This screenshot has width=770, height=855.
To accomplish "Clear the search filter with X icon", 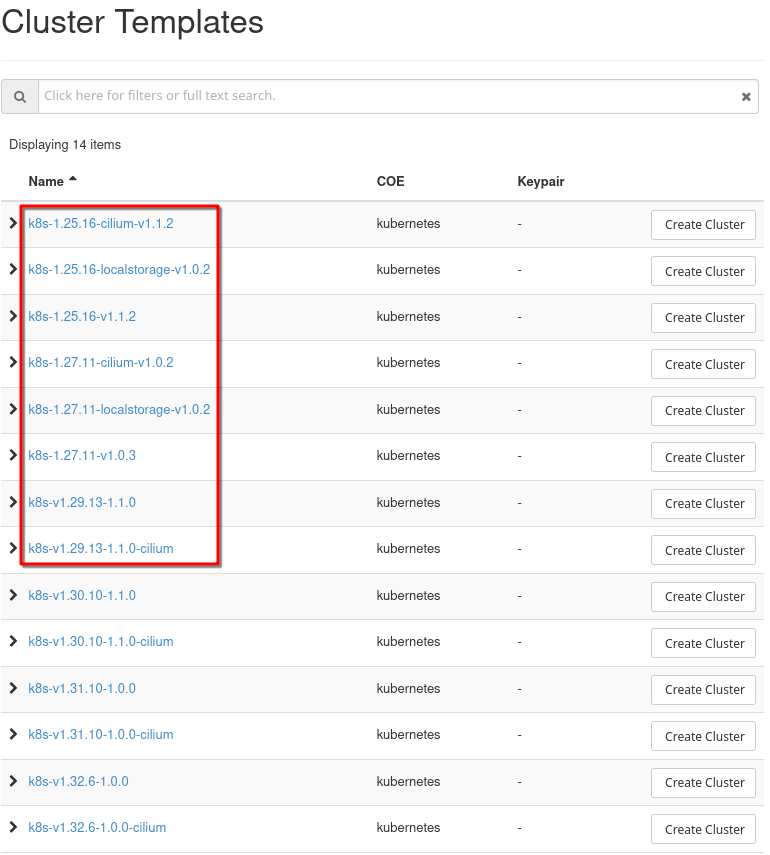I will [745, 97].
